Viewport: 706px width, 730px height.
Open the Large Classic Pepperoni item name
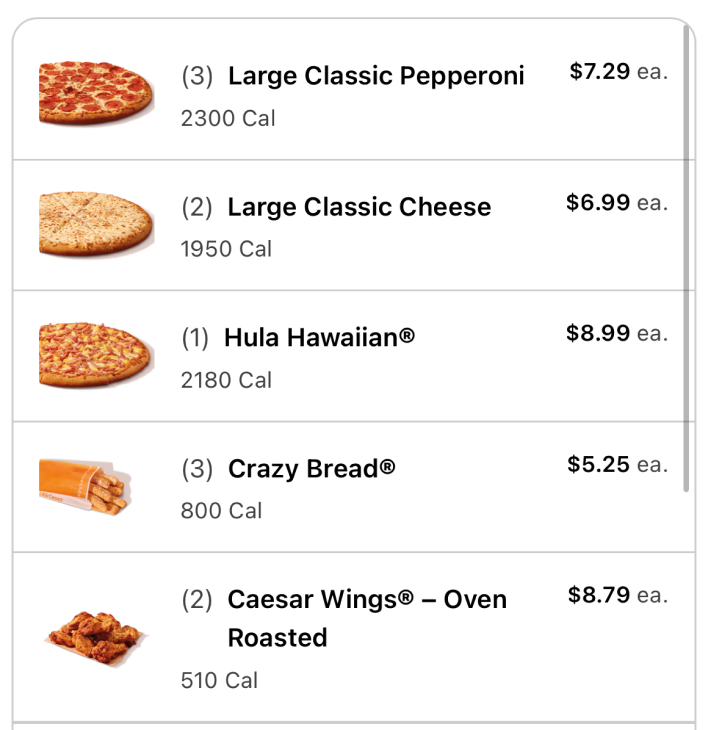point(376,76)
